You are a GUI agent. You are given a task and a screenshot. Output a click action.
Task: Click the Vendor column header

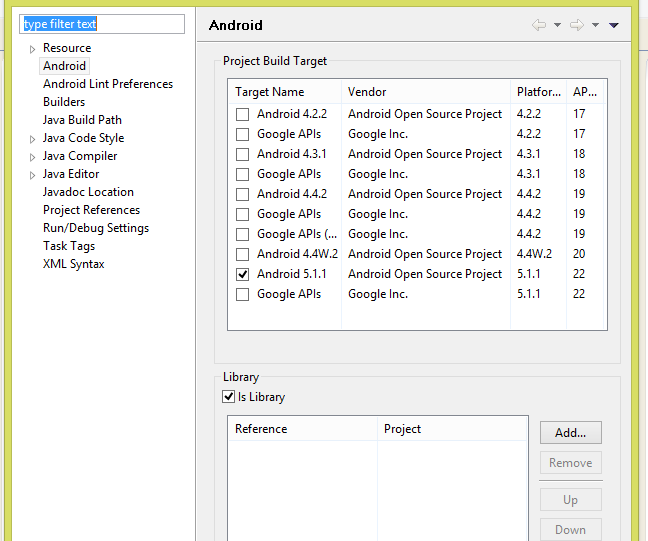(367, 92)
